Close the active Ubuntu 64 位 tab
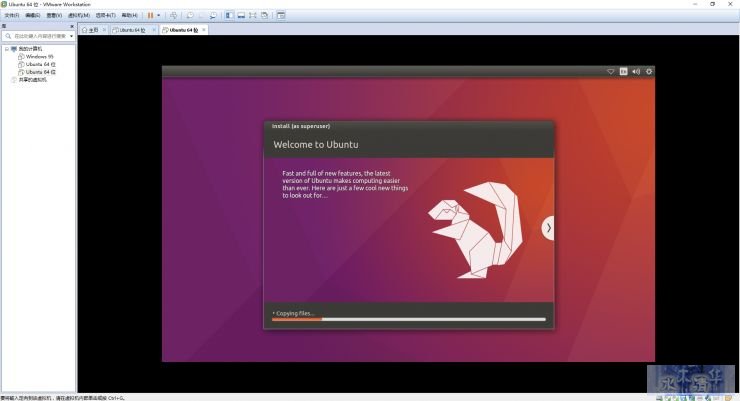Viewport: 740px width, 401px height. coord(204,30)
